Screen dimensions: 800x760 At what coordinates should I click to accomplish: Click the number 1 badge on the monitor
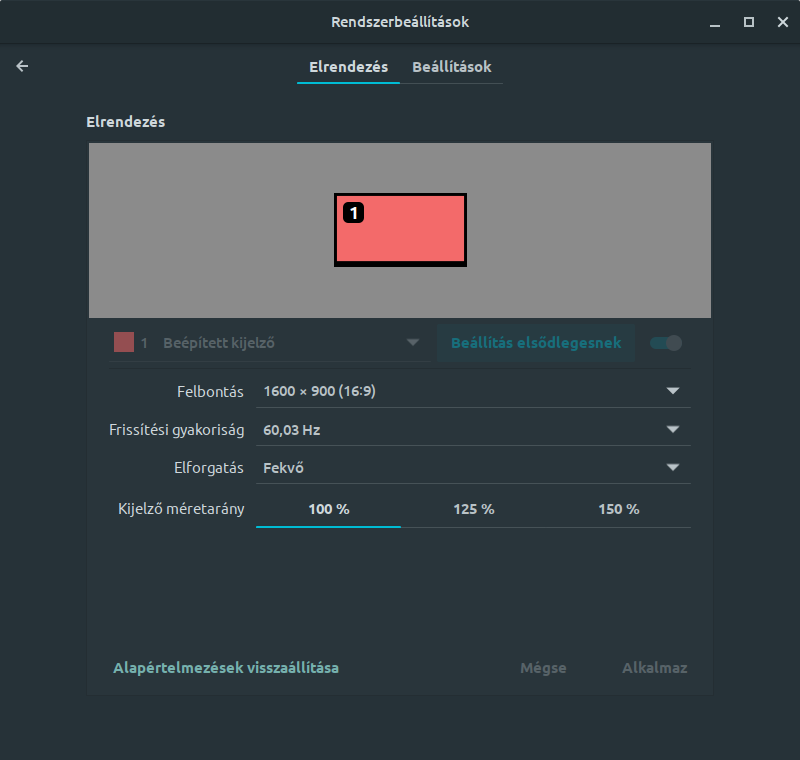coord(354,213)
